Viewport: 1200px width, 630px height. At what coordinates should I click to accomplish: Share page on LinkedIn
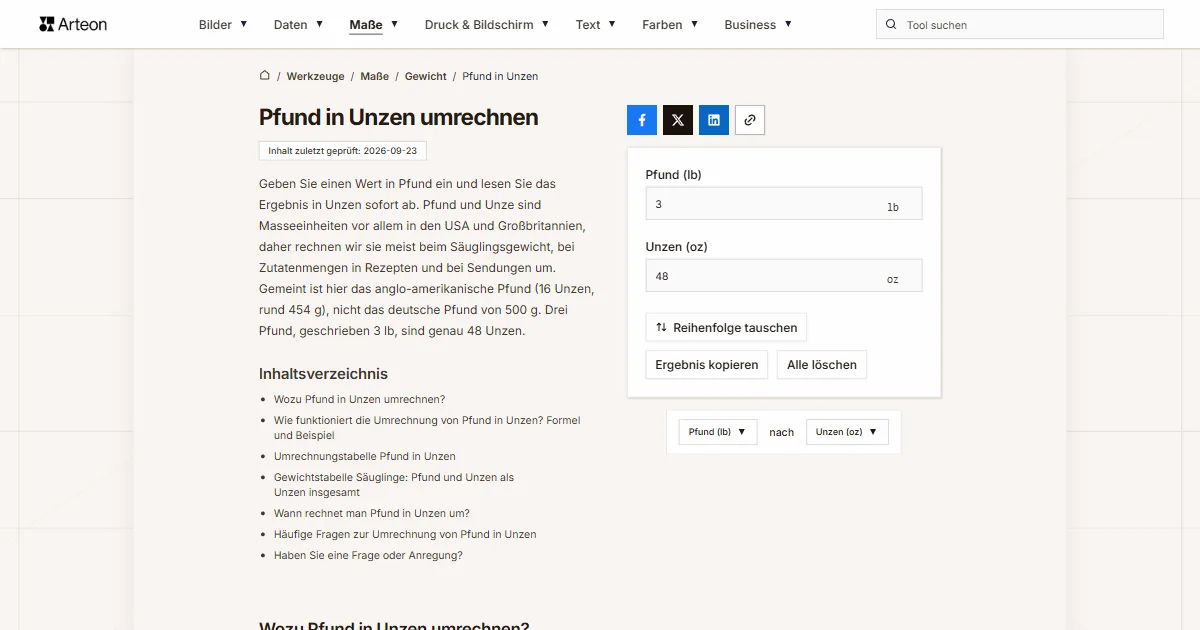click(x=714, y=120)
